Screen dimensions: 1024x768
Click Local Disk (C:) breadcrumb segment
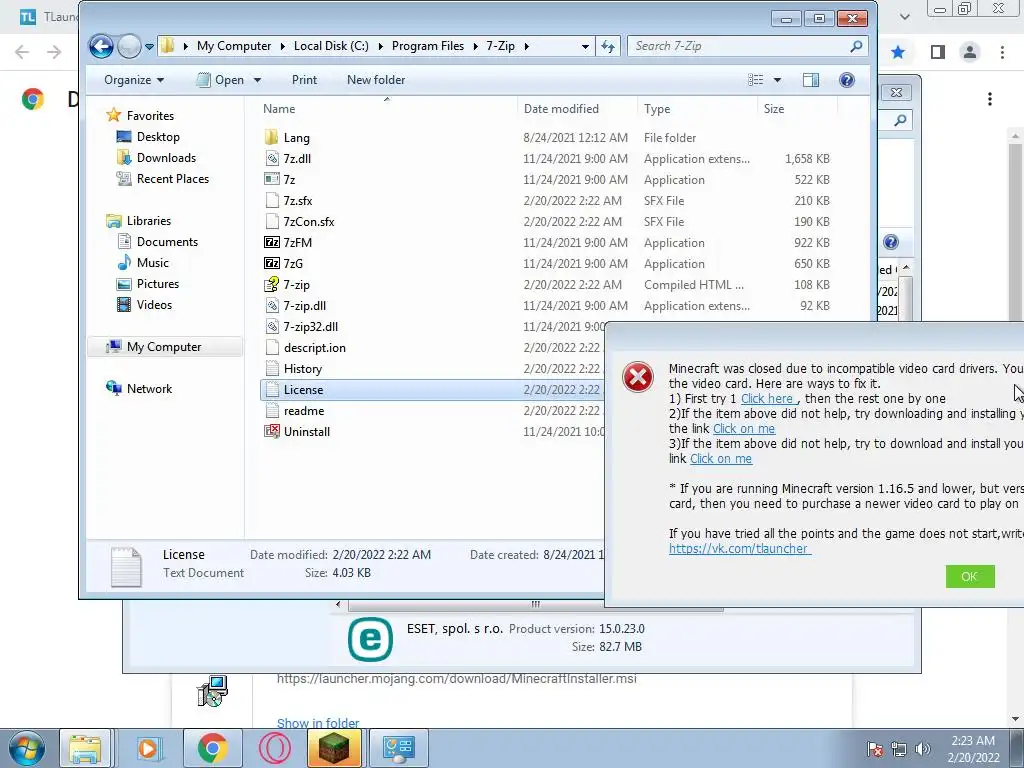pyautogui.click(x=331, y=46)
